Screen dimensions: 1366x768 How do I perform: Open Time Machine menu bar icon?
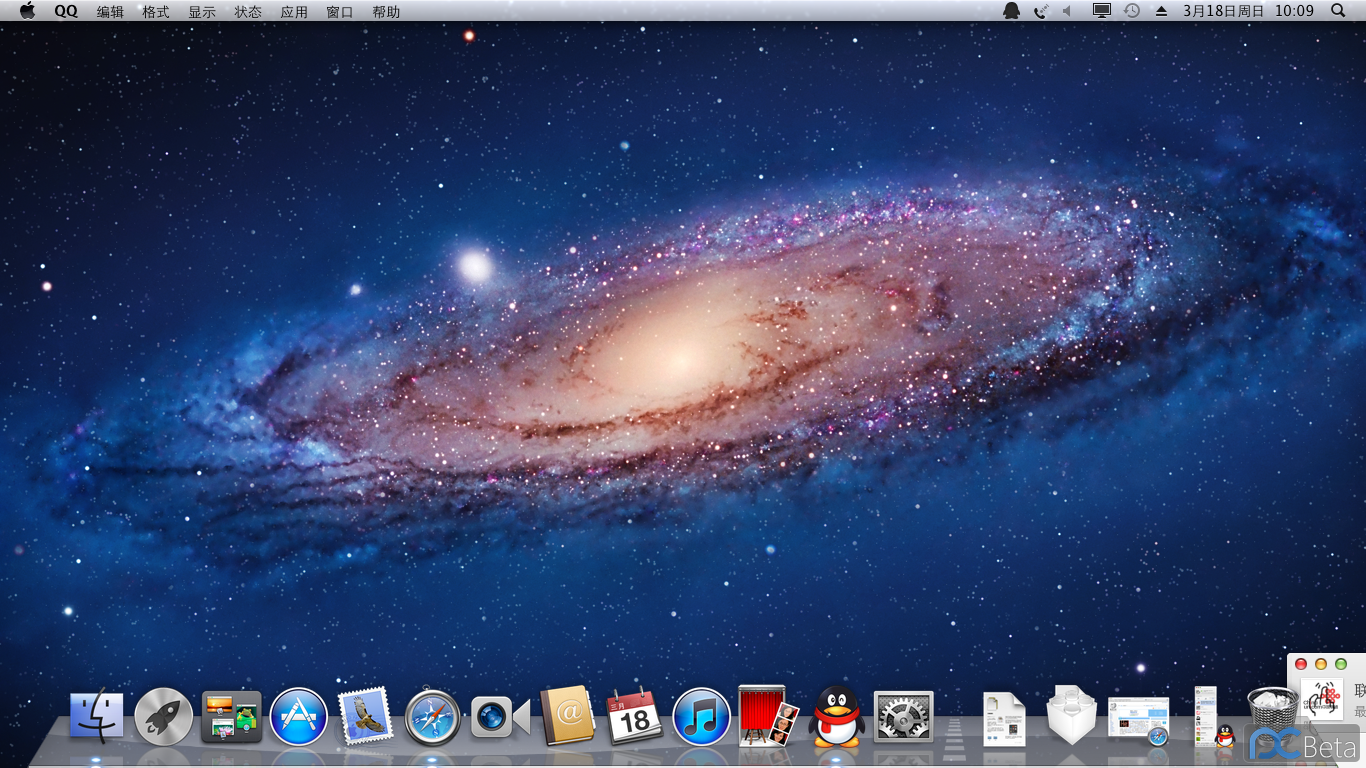(x=1132, y=11)
